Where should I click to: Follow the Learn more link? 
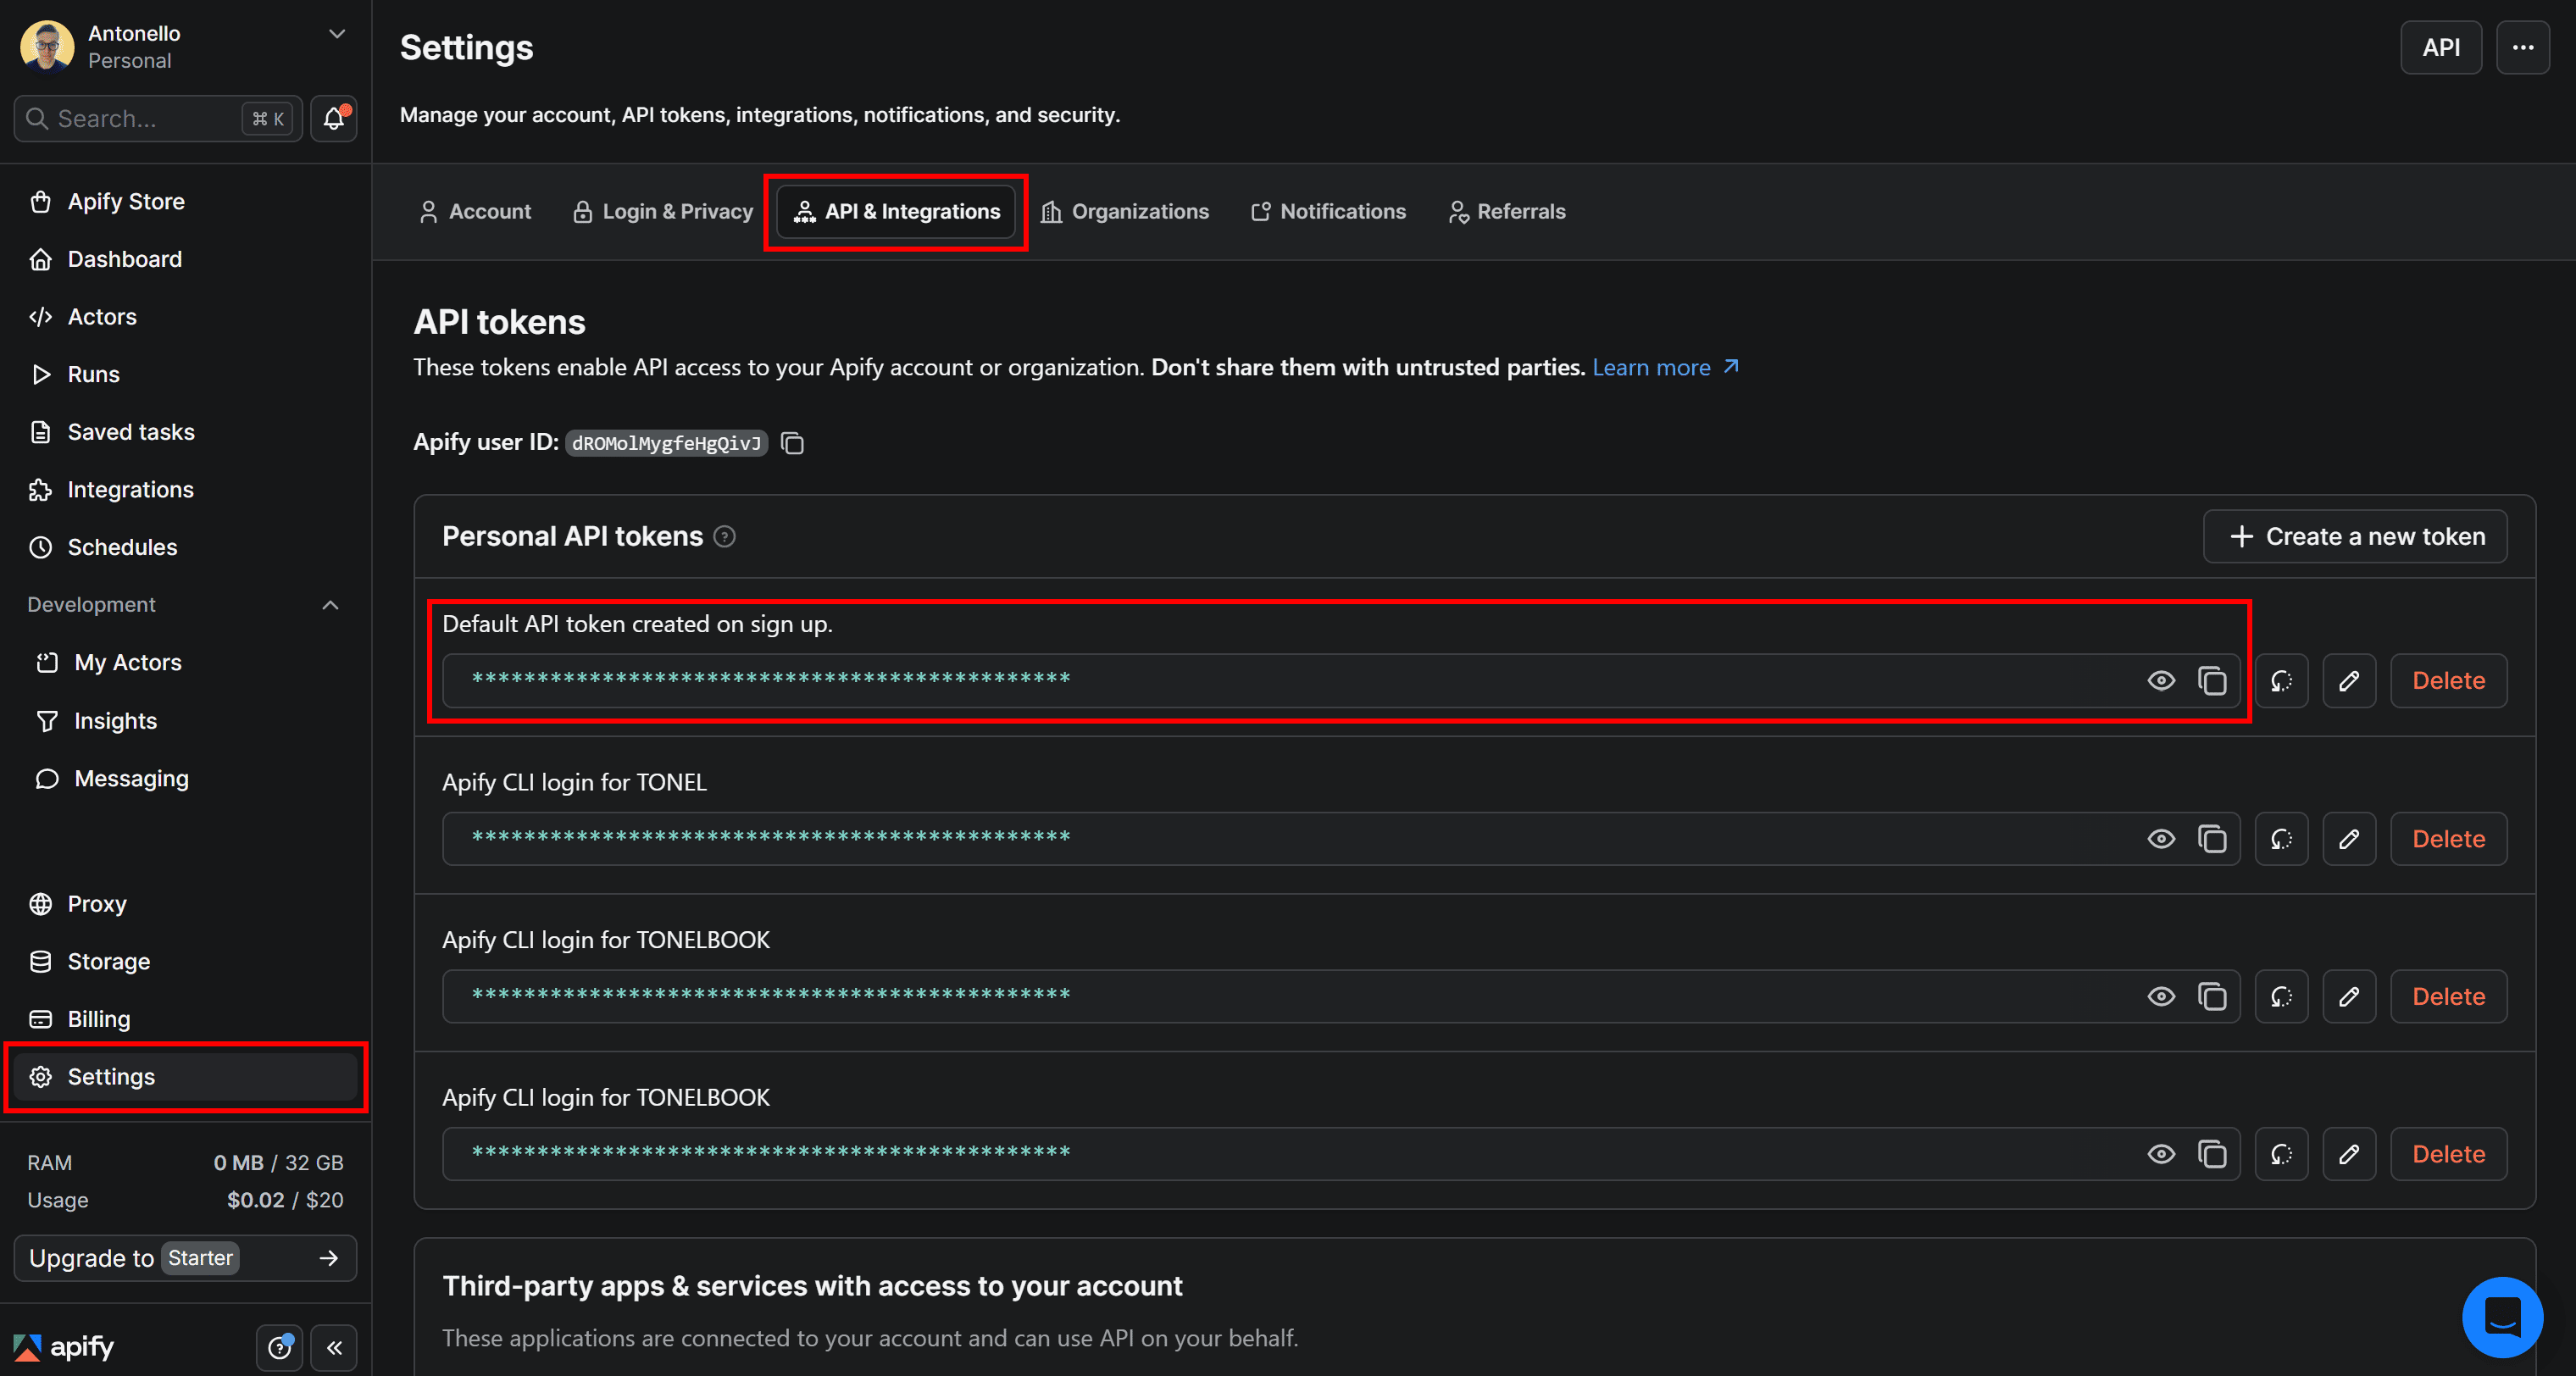[1665, 368]
